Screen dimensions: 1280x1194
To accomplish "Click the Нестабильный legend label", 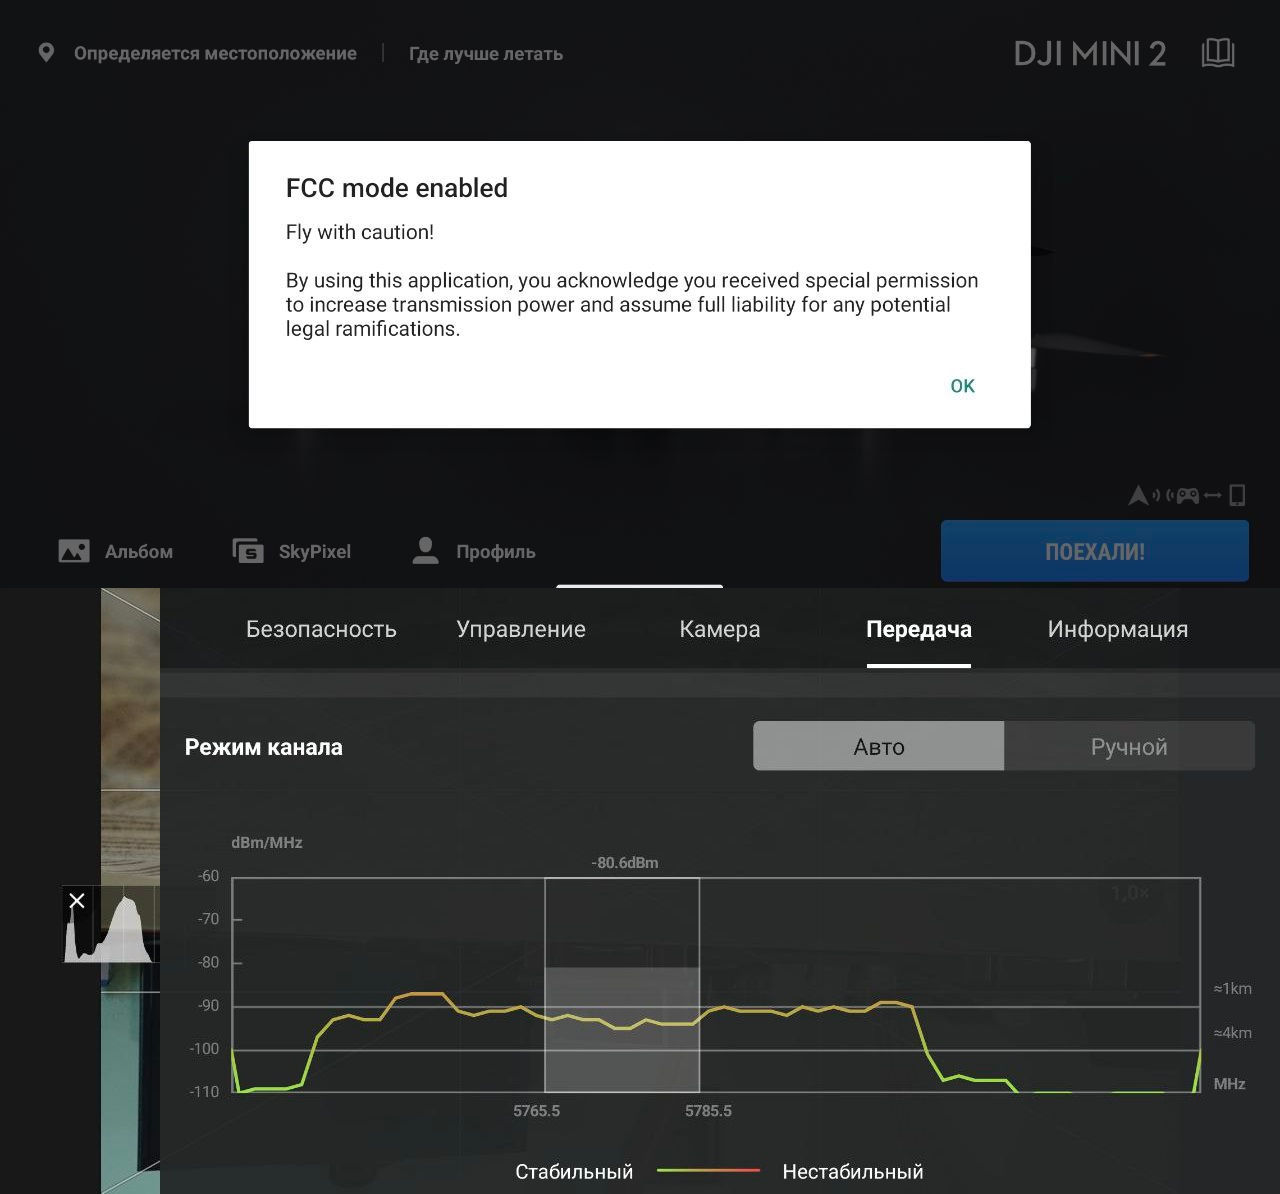I will 853,1171.
